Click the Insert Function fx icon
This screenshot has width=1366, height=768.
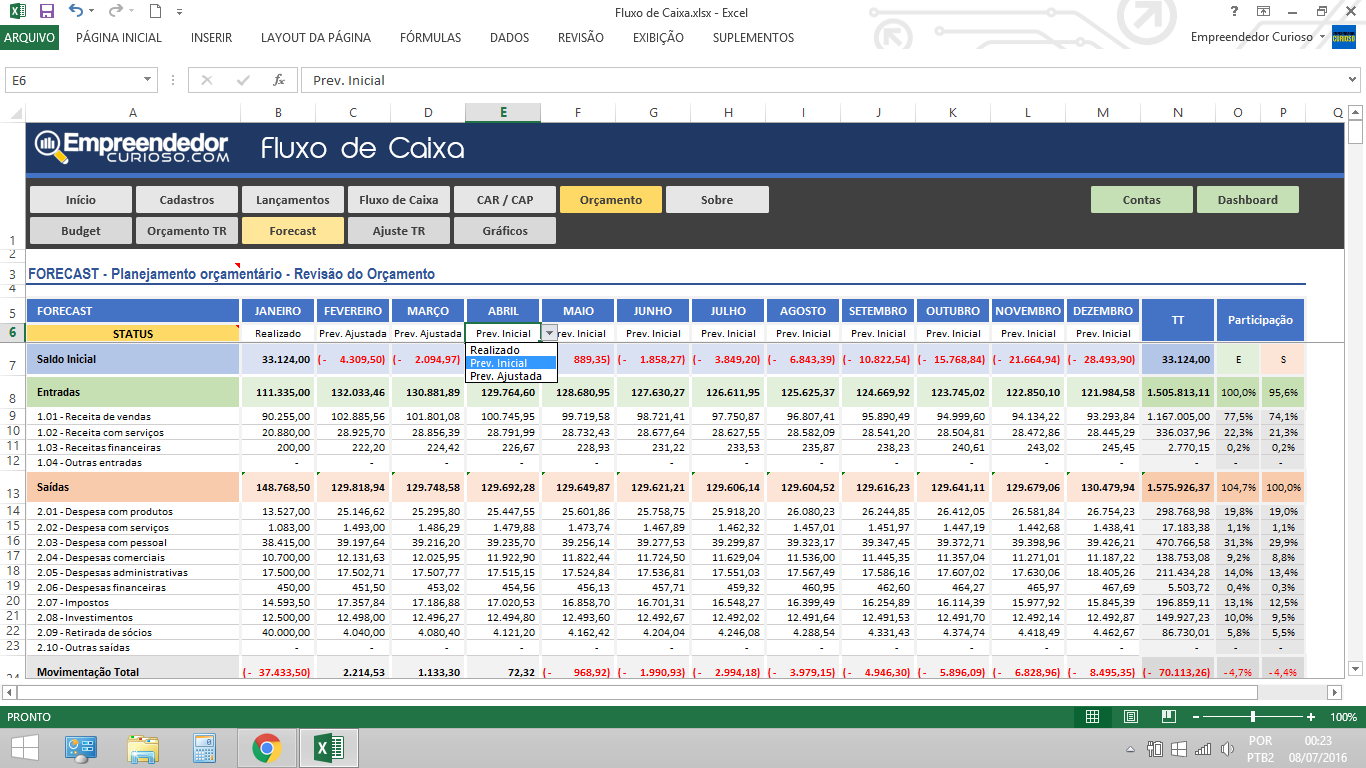pos(279,79)
